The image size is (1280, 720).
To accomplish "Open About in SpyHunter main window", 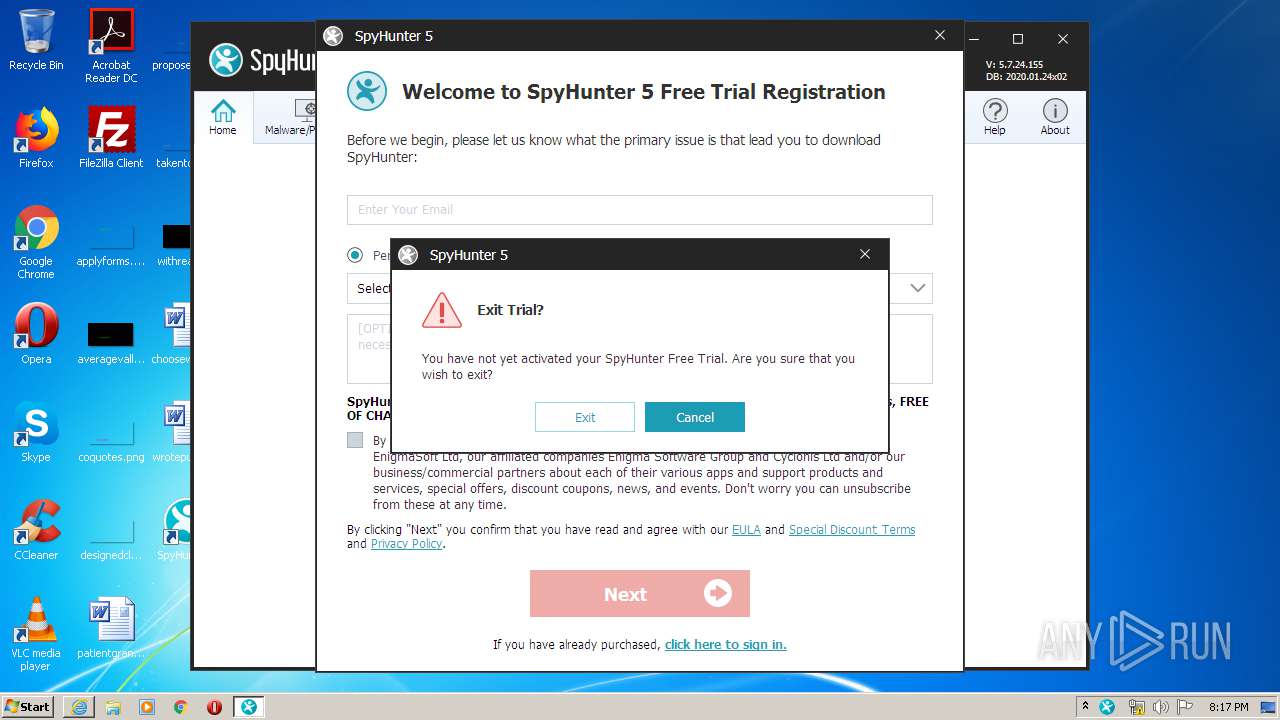I will coord(1055,117).
